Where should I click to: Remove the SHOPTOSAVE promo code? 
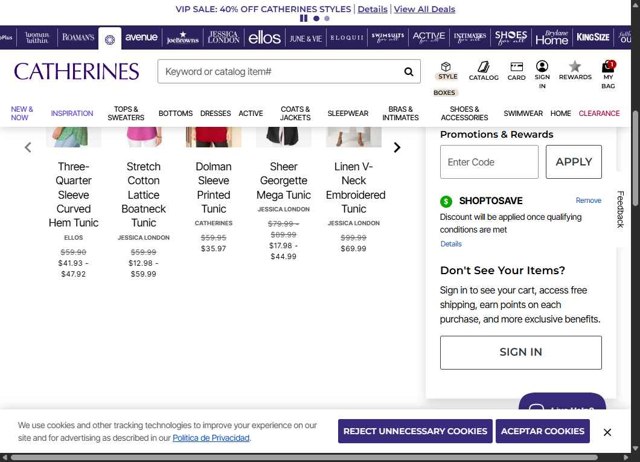pyautogui.click(x=588, y=200)
